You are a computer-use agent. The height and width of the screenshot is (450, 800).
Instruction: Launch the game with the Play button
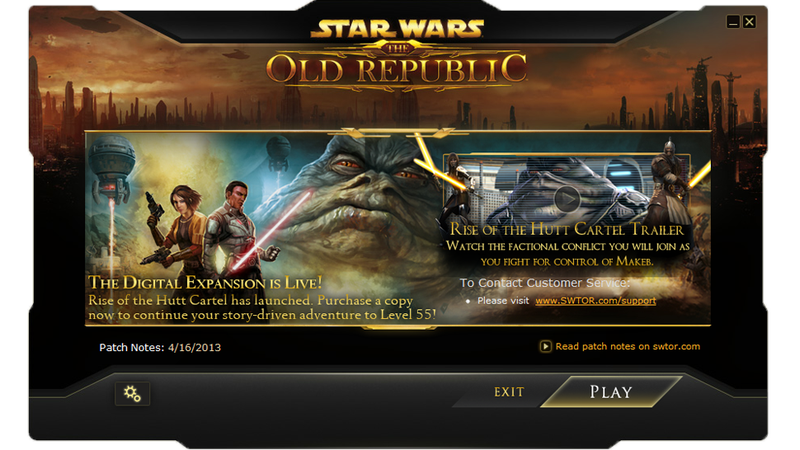(x=611, y=392)
